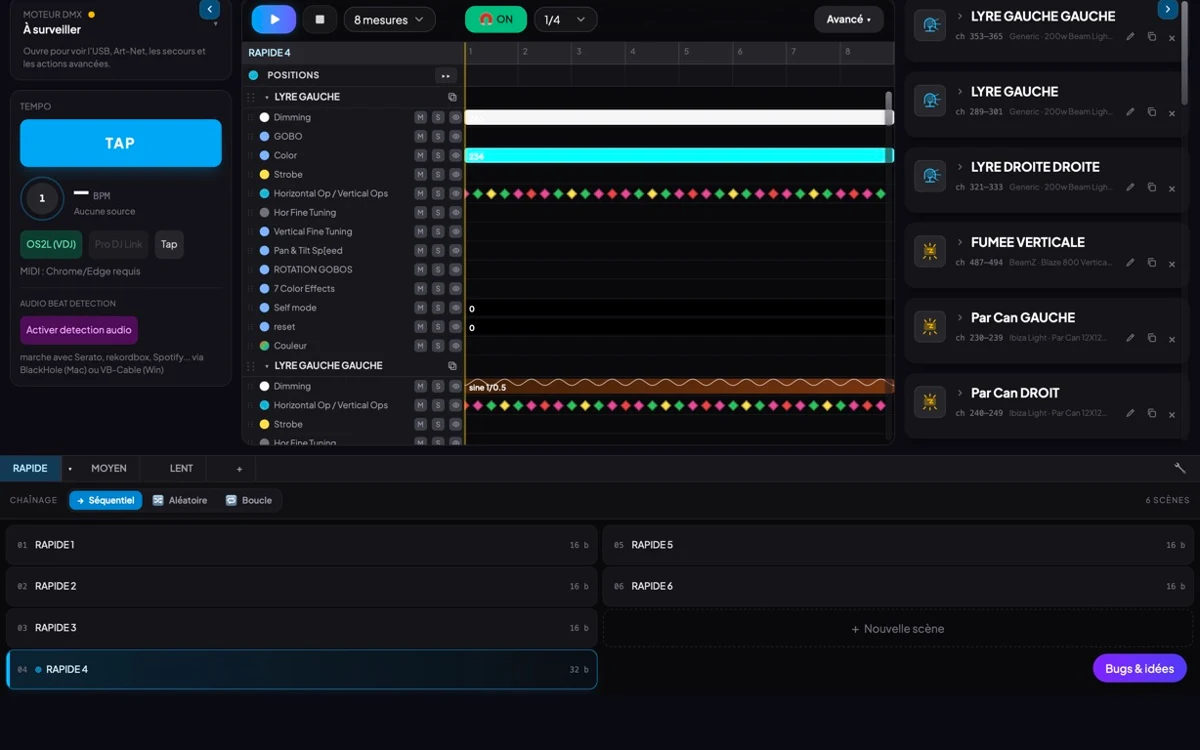
Task: Toggle visibility of the GOBO track
Action: [455, 136]
